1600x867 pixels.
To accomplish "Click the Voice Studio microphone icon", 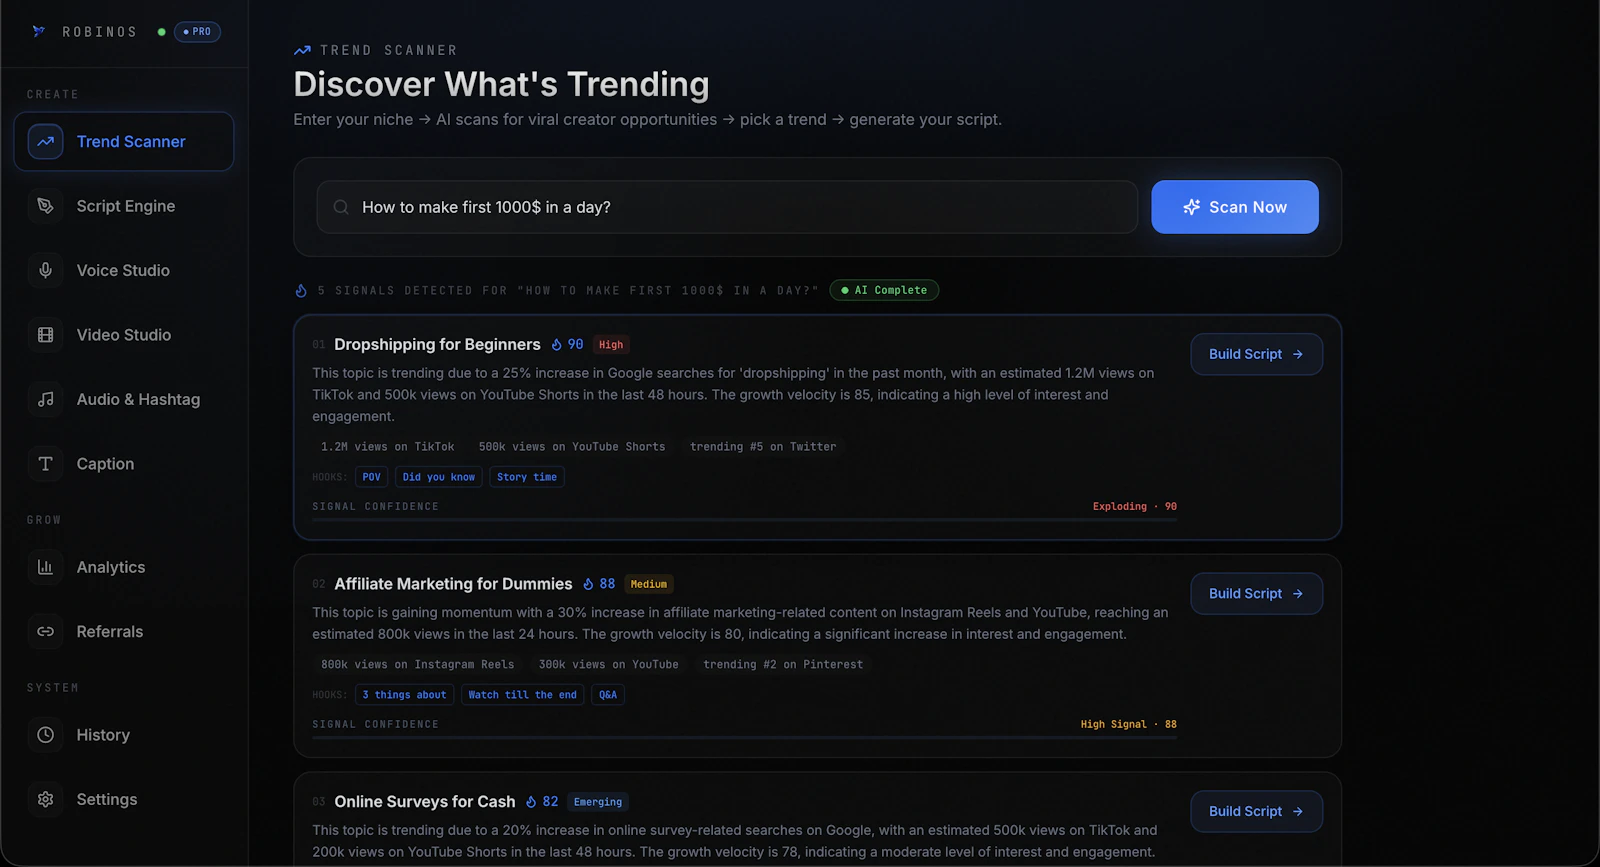I will pyautogui.click(x=46, y=271).
